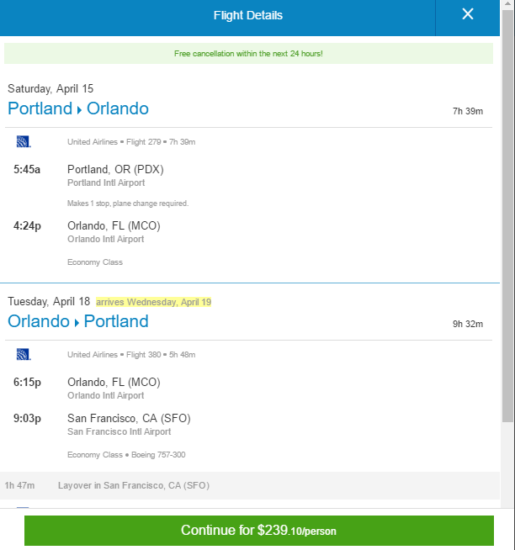Click the free cancellation notice banner
Viewport: 515px width, 550px height.
pos(248,54)
